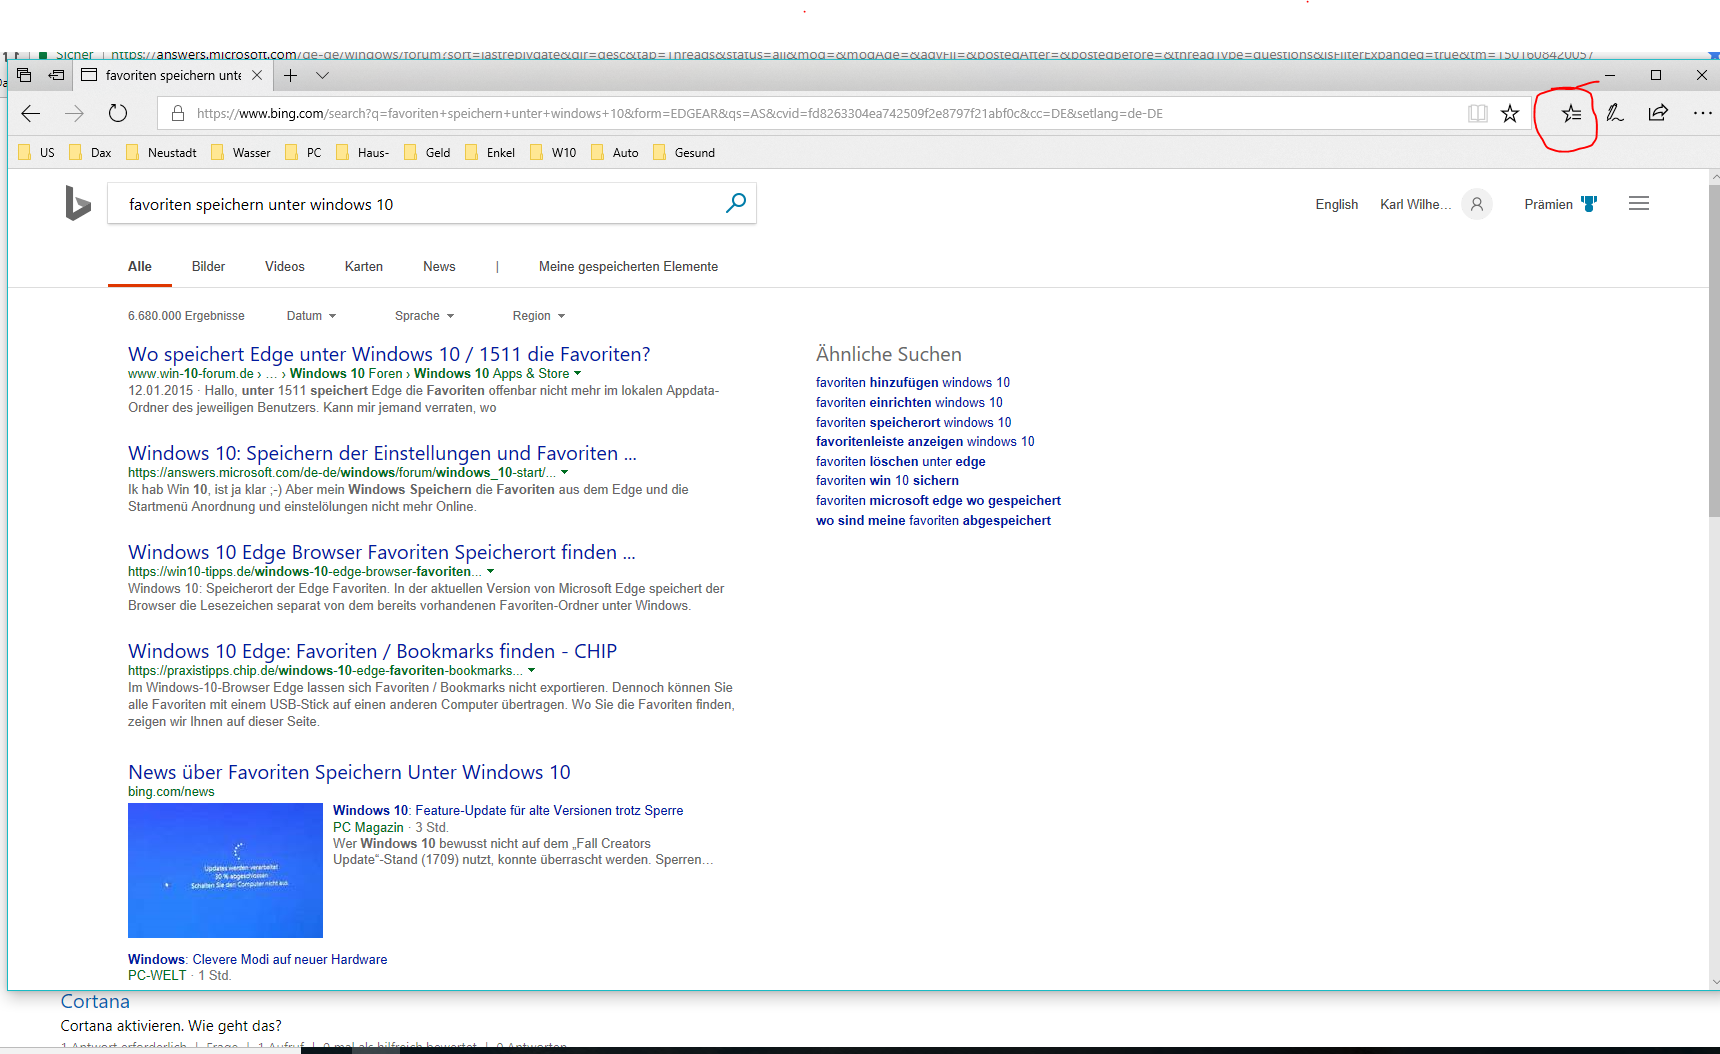1720x1054 pixels.
Task: Open the PC favorites folder
Action: [303, 152]
